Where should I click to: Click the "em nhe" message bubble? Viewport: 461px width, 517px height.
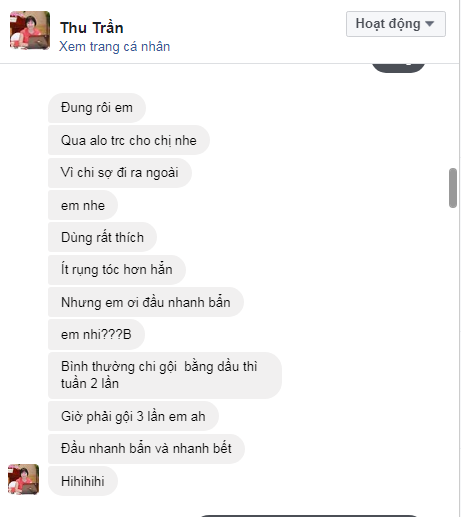pos(83,205)
